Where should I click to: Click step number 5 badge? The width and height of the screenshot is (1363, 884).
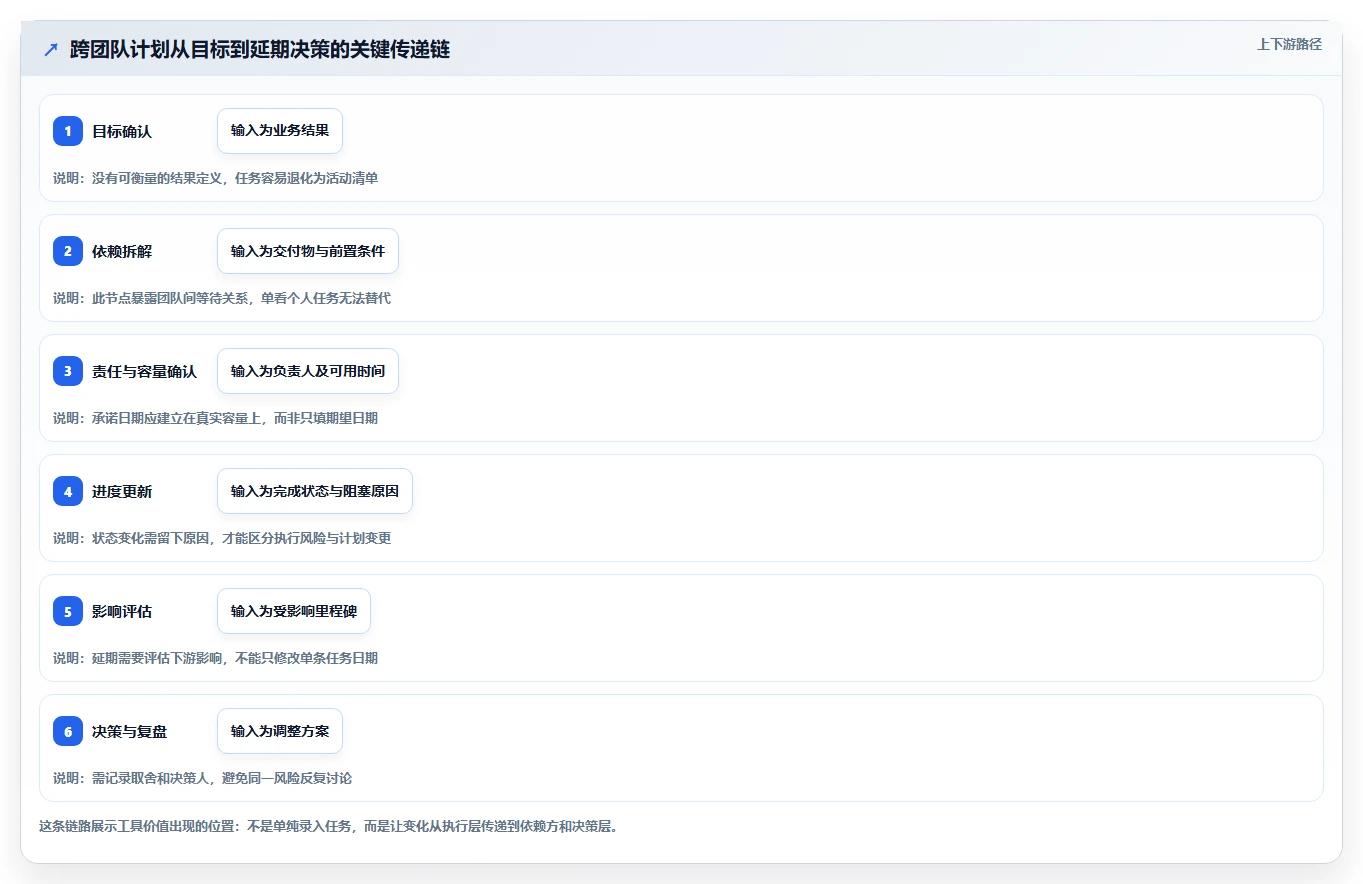click(68, 611)
